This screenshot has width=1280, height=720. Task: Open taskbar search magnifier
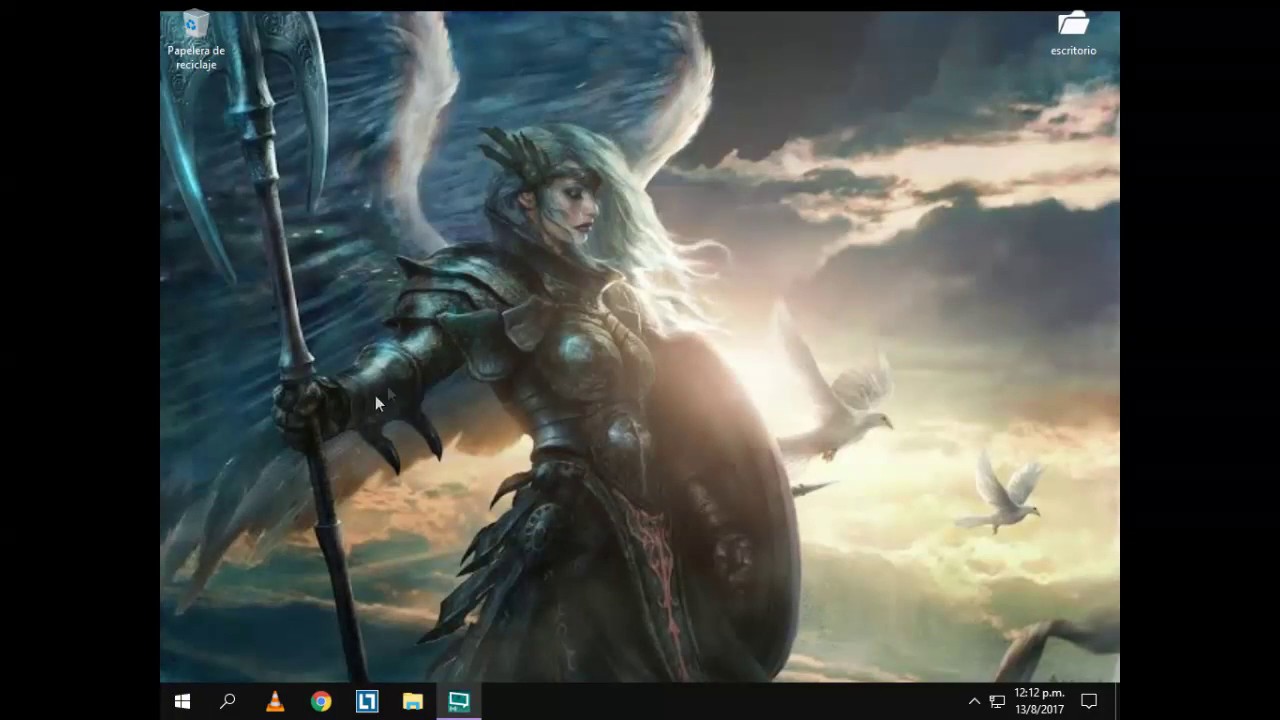coord(228,702)
